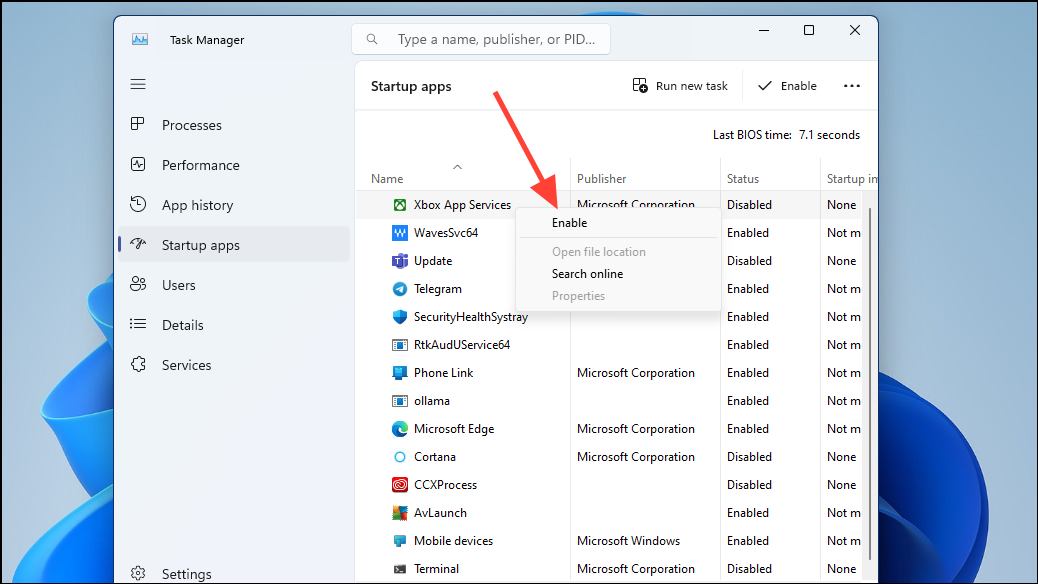Viewport: 1038px width, 584px height.
Task: Click the Performance graph icon
Action: coord(138,164)
